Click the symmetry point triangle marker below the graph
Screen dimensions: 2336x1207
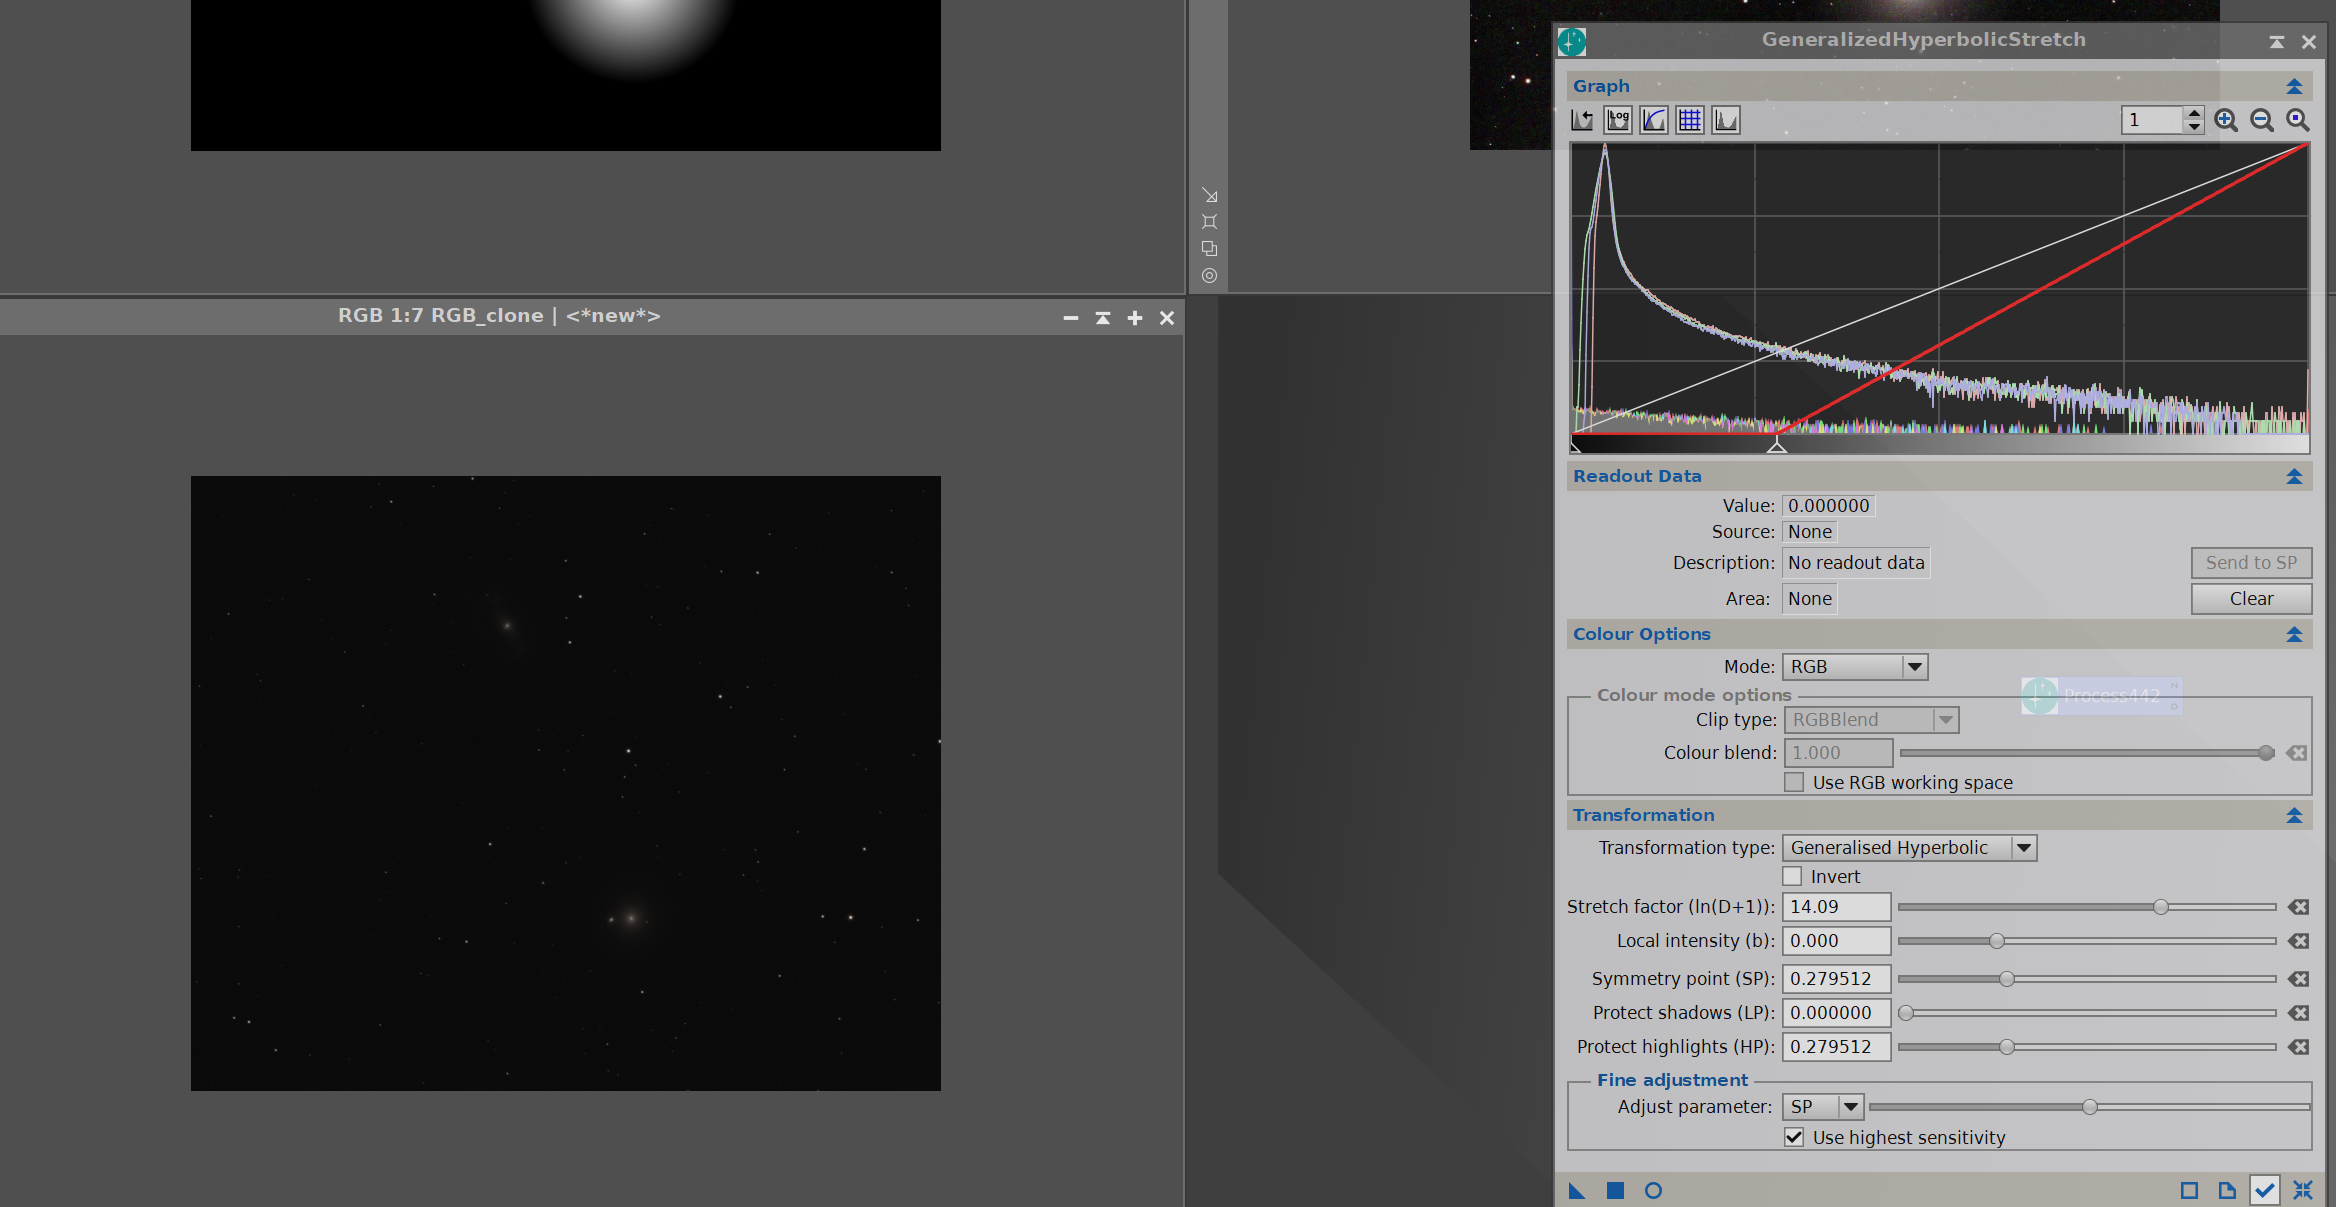tap(1777, 446)
